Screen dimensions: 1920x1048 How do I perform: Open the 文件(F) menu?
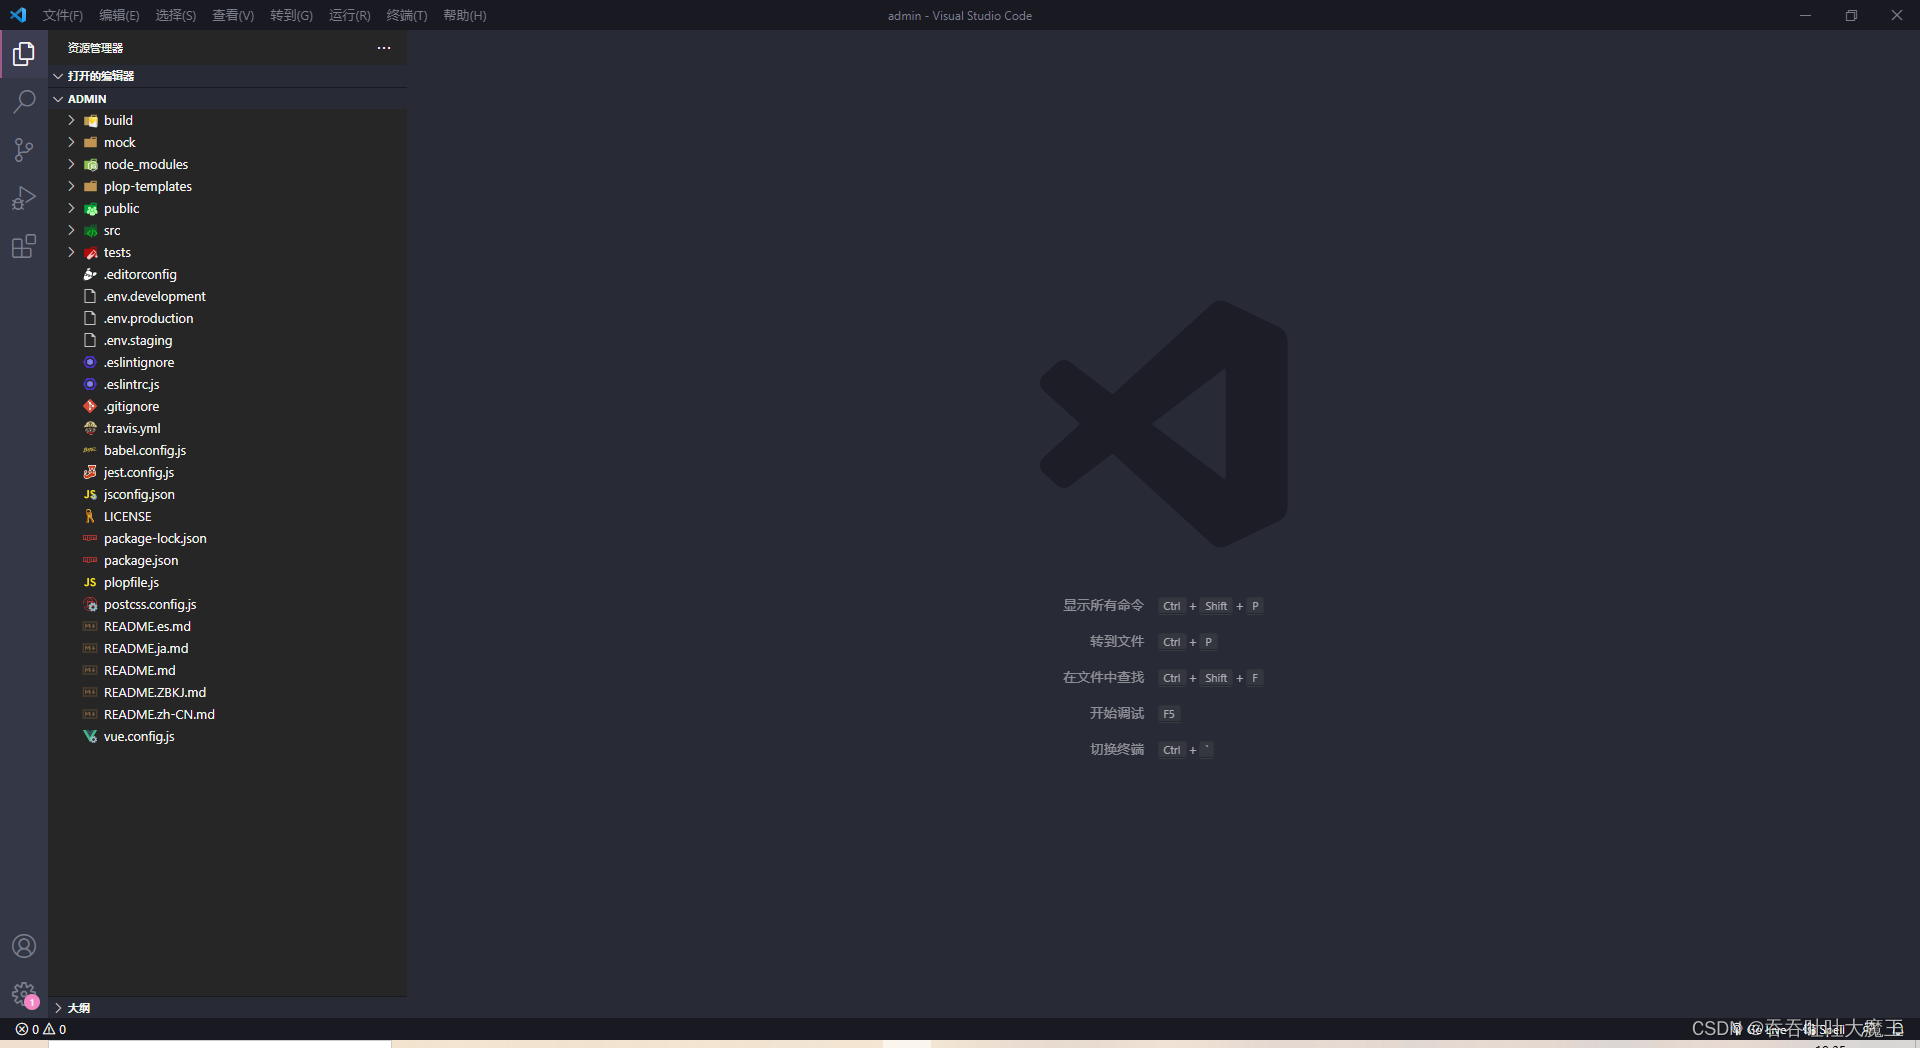point(63,15)
